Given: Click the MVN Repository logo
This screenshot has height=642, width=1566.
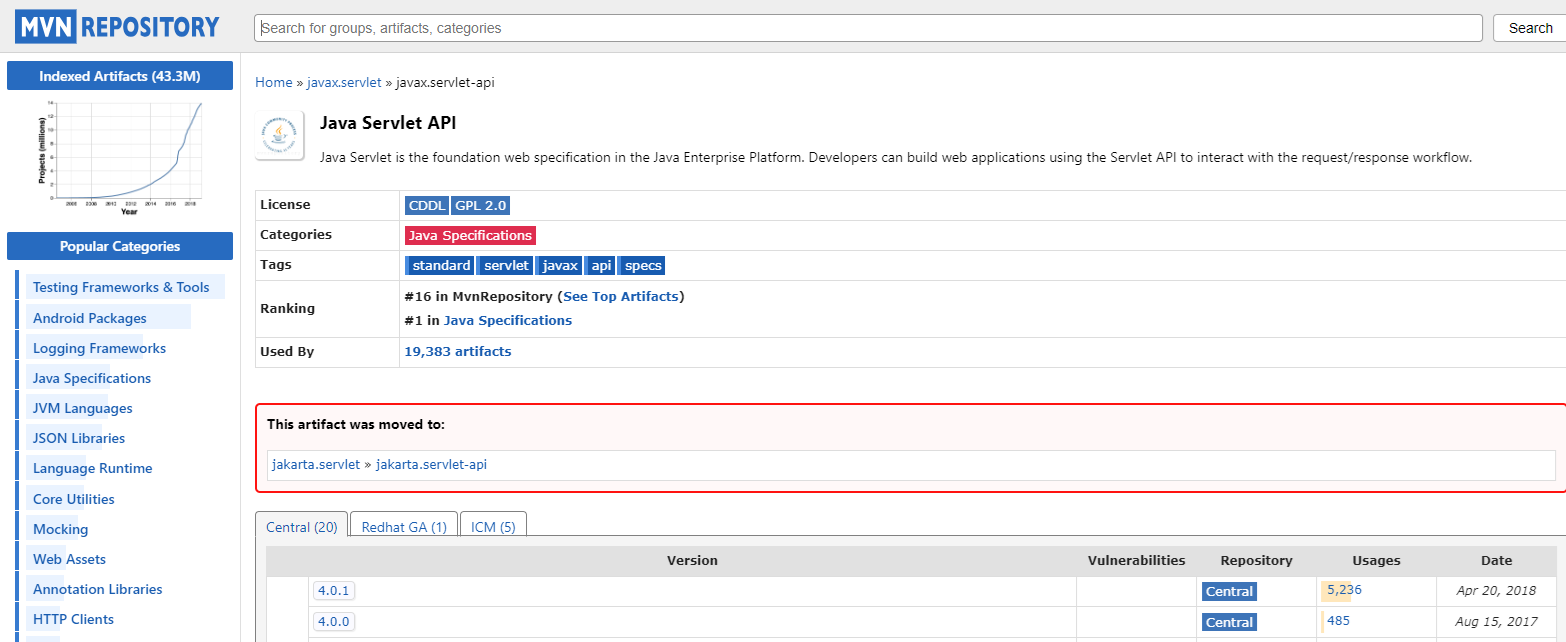Looking at the screenshot, I should point(116,26).
